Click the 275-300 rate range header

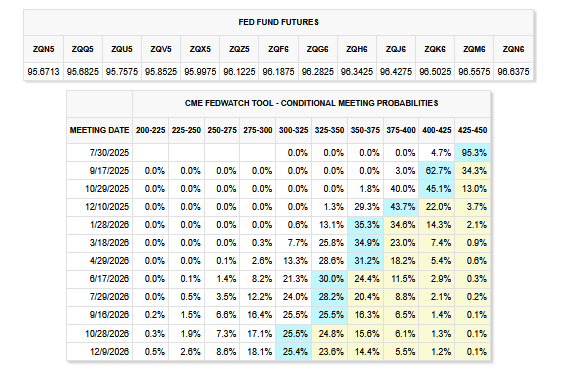coord(258,130)
